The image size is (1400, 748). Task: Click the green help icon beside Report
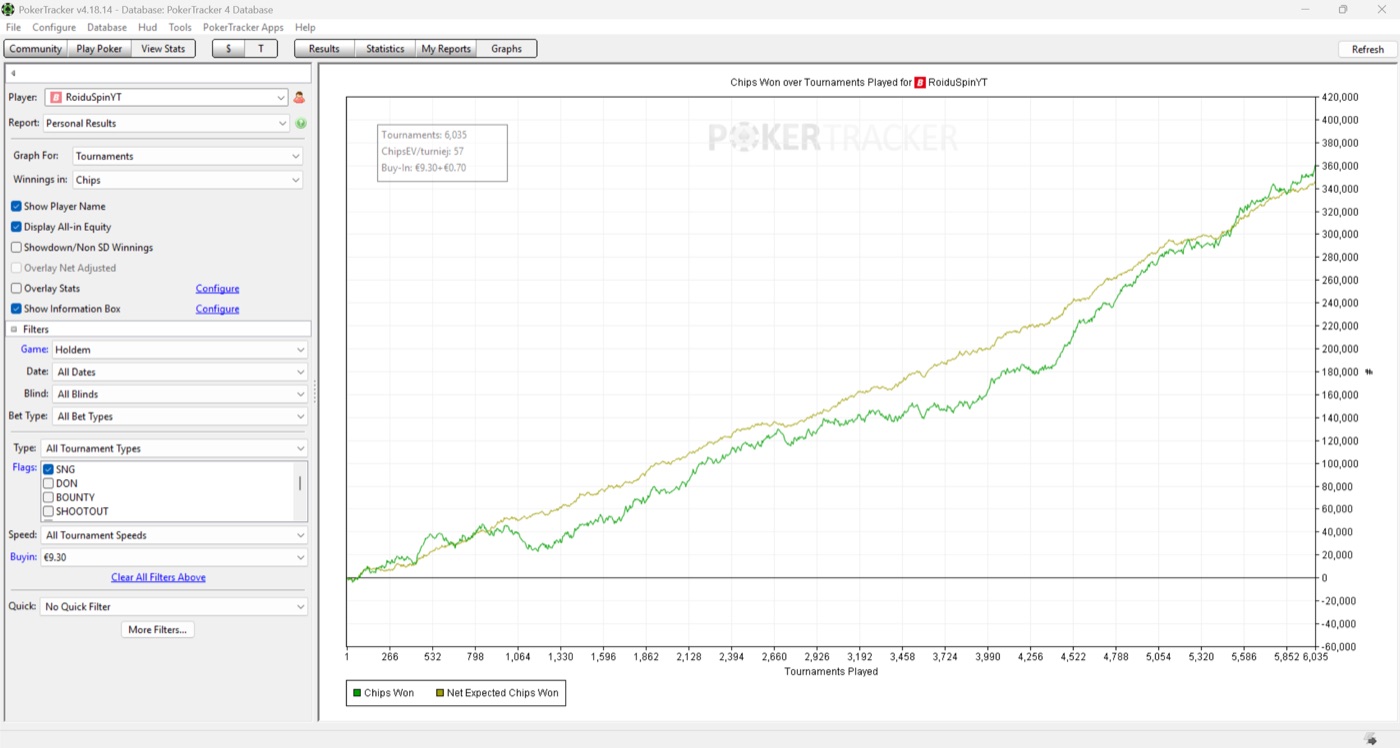[300, 123]
